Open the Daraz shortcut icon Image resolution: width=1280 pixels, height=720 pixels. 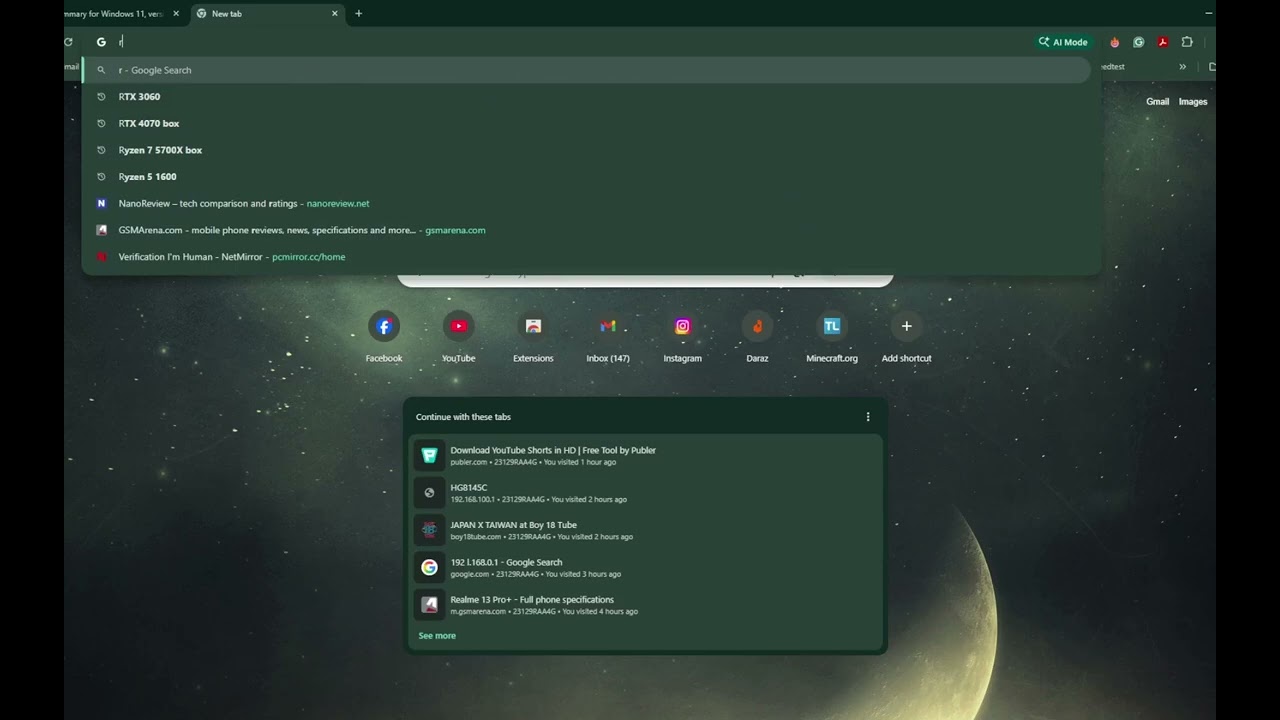[757, 326]
